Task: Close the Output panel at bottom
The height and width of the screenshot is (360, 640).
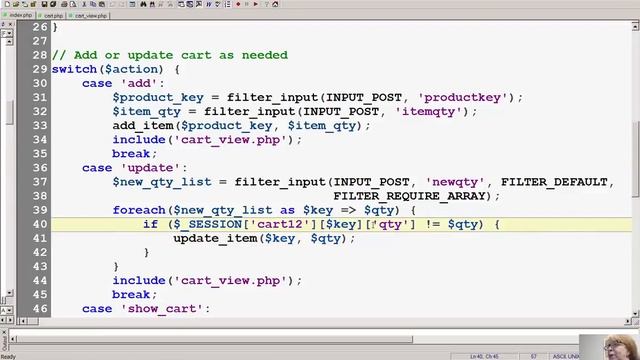Action: point(4,333)
